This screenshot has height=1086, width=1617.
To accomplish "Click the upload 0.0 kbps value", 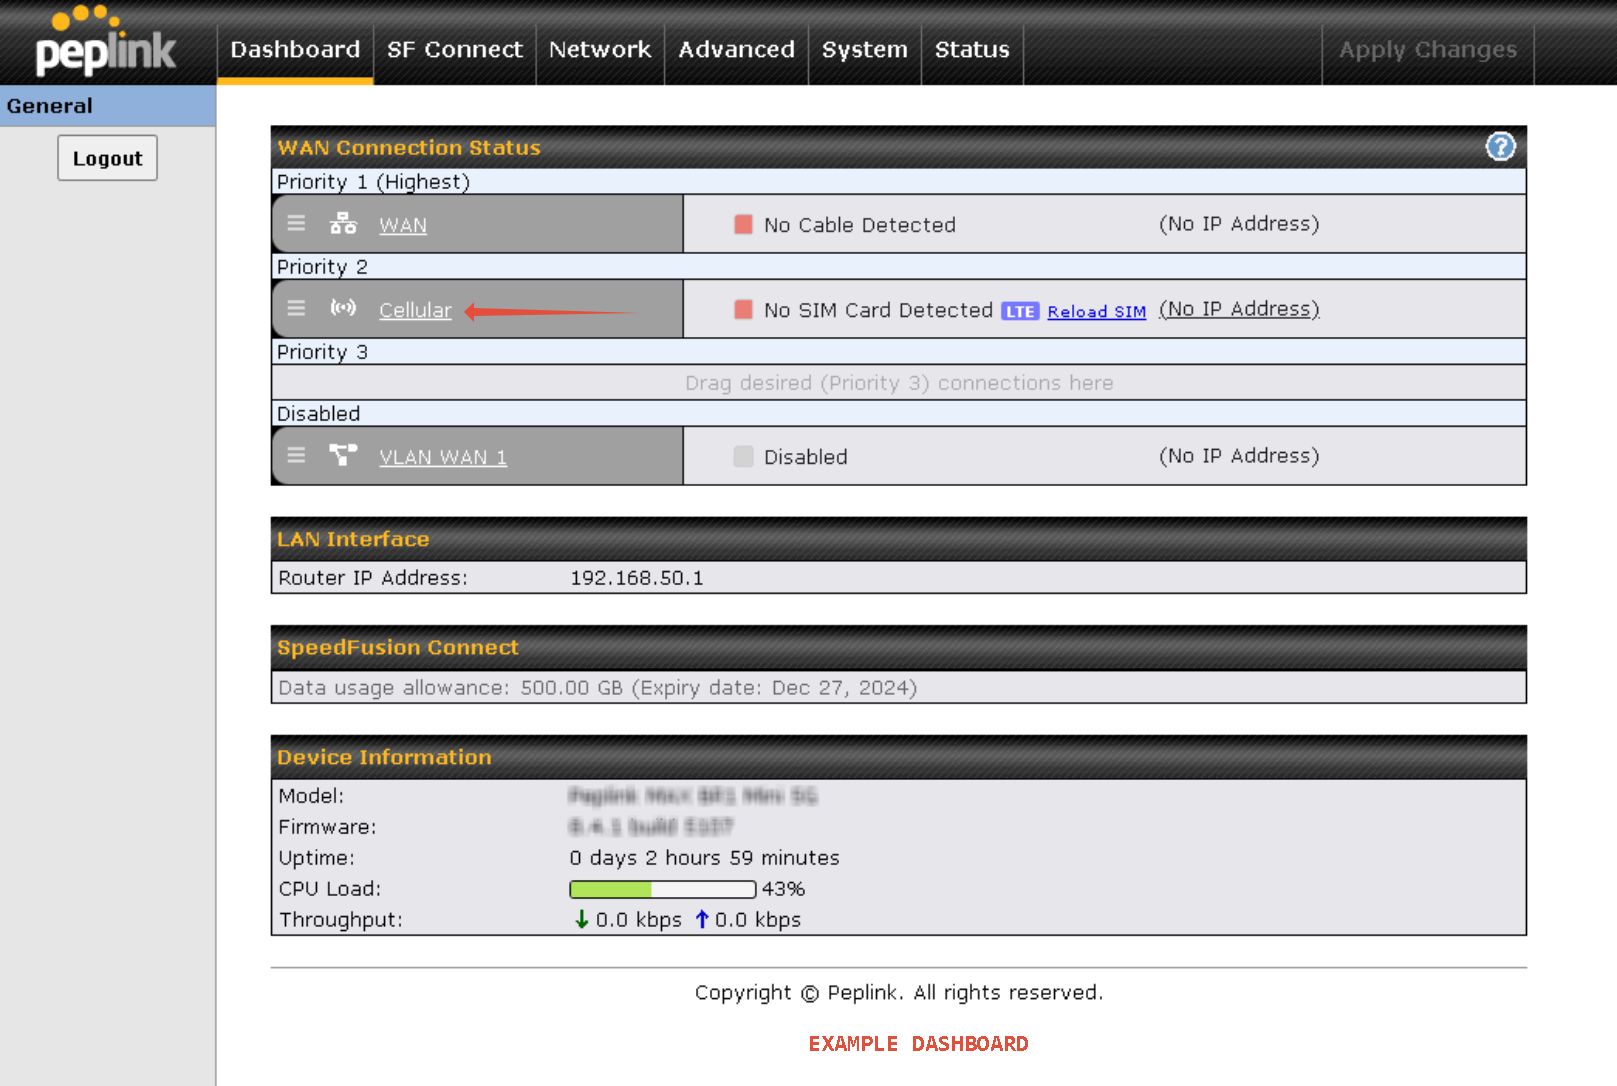I will [x=757, y=920].
